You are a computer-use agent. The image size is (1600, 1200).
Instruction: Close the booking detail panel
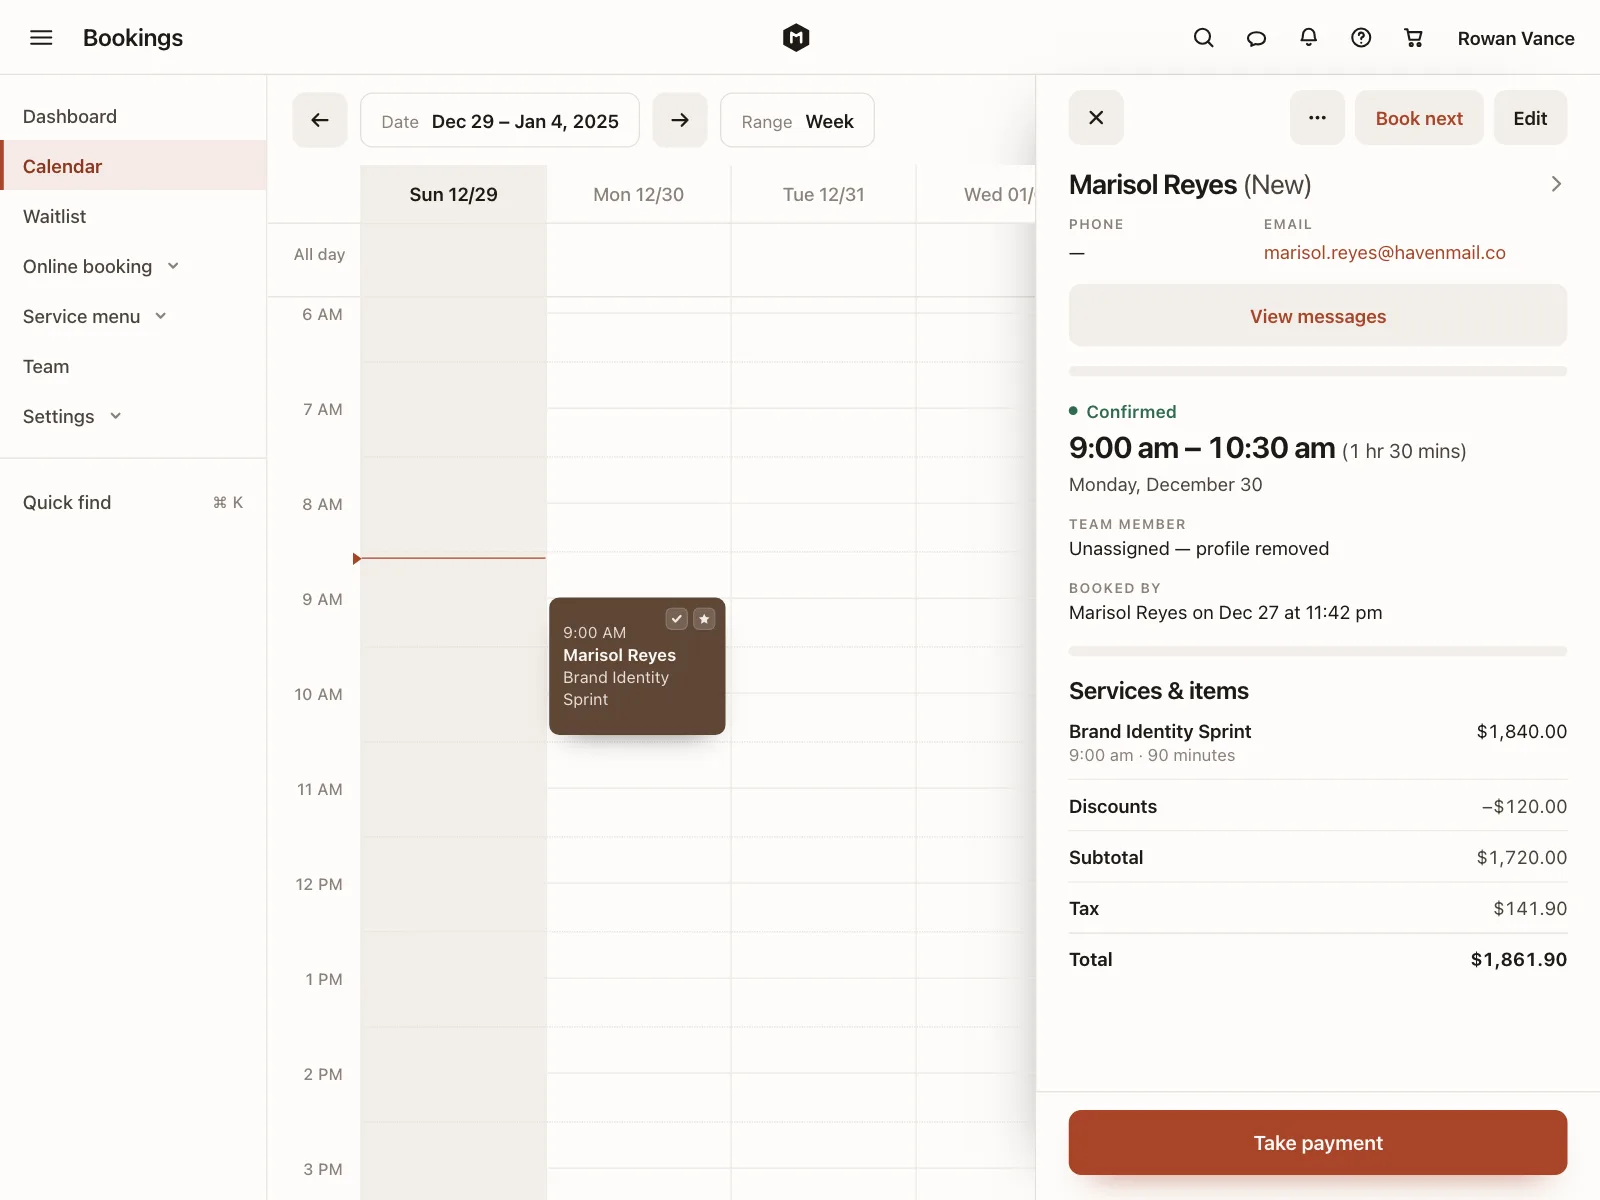pyautogui.click(x=1096, y=118)
